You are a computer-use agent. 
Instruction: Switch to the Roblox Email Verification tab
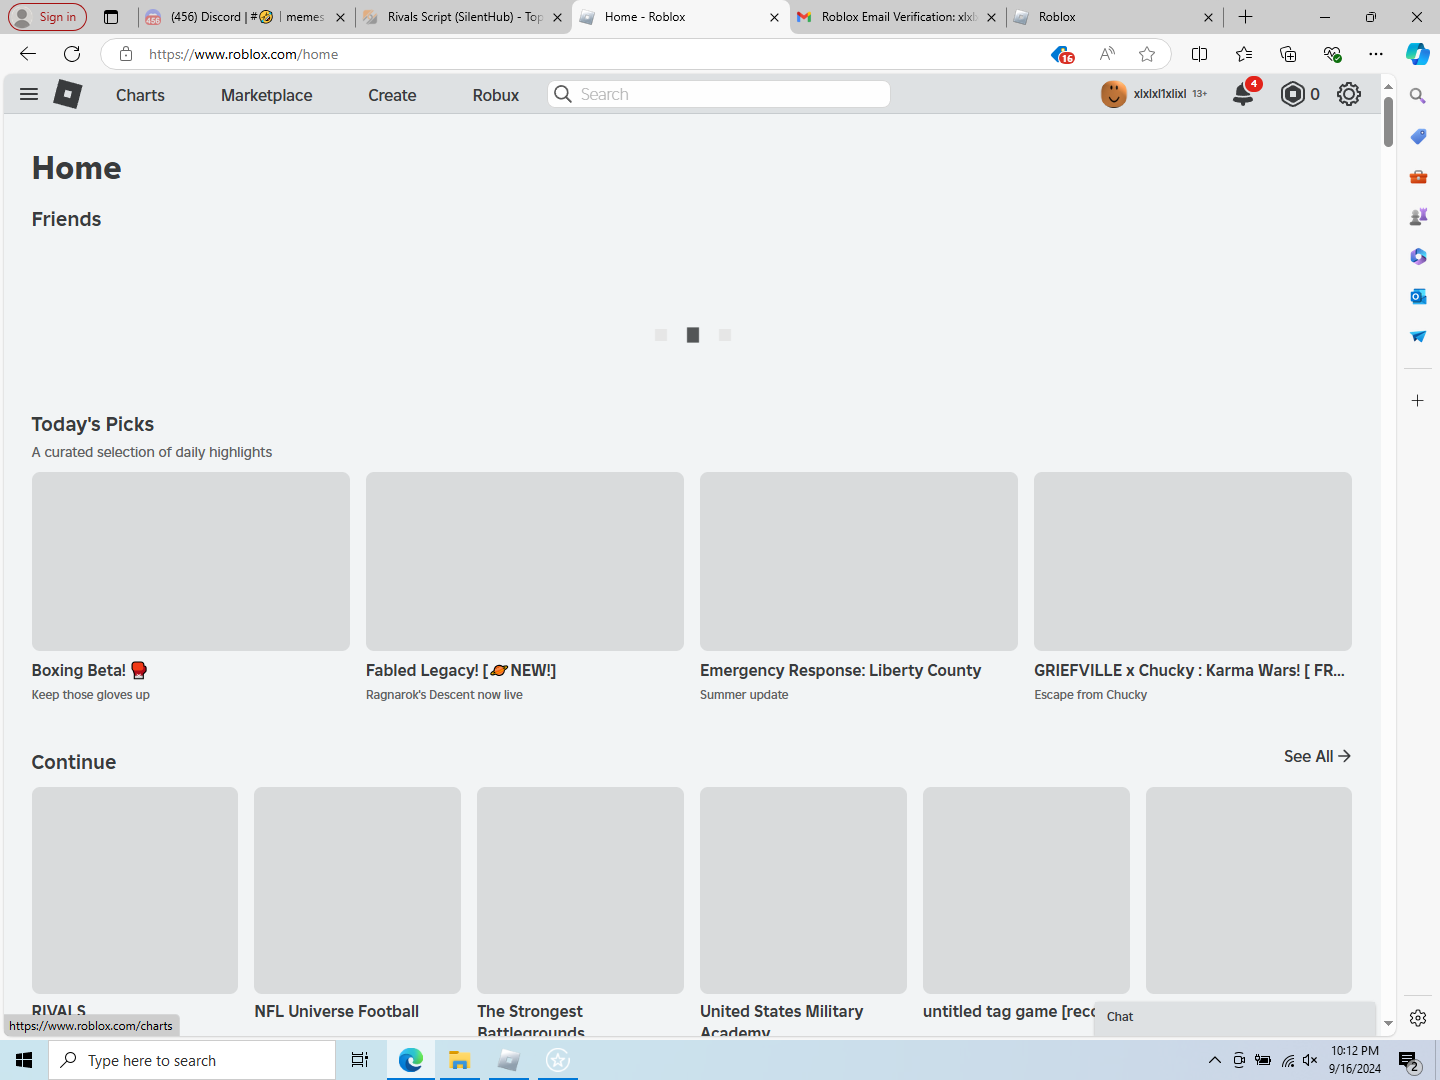click(x=899, y=17)
